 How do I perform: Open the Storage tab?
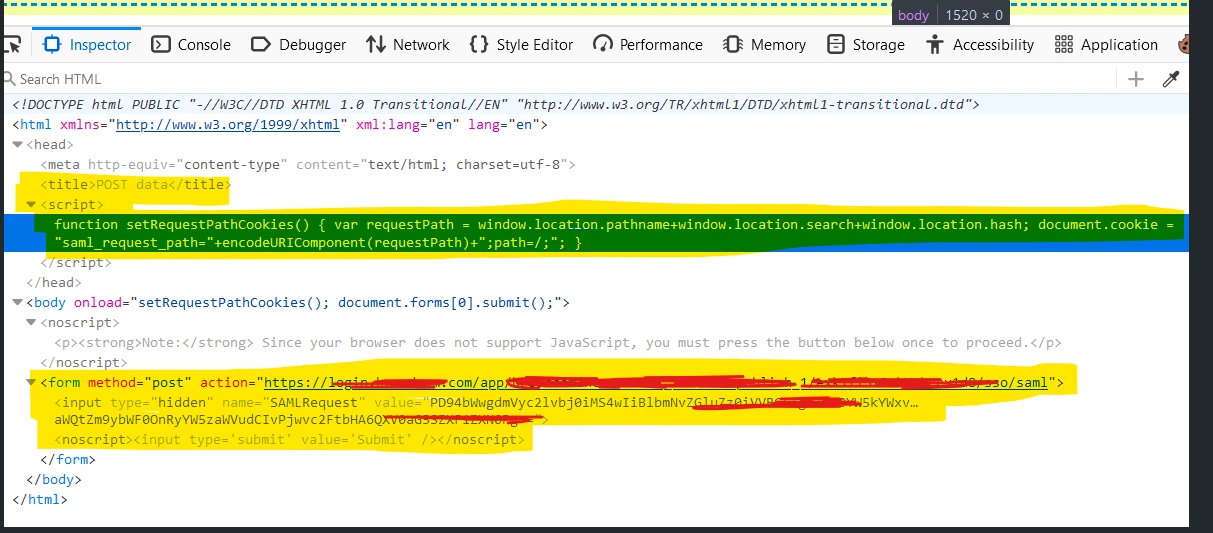click(866, 45)
